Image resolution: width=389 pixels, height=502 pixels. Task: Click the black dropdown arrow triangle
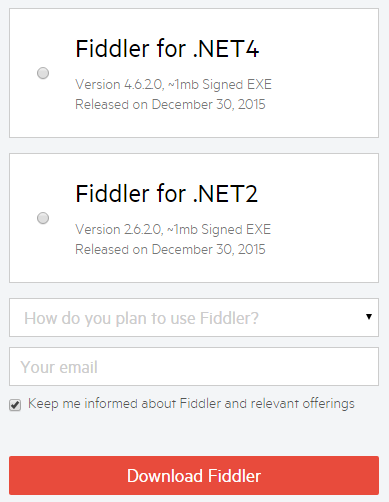coord(369,317)
